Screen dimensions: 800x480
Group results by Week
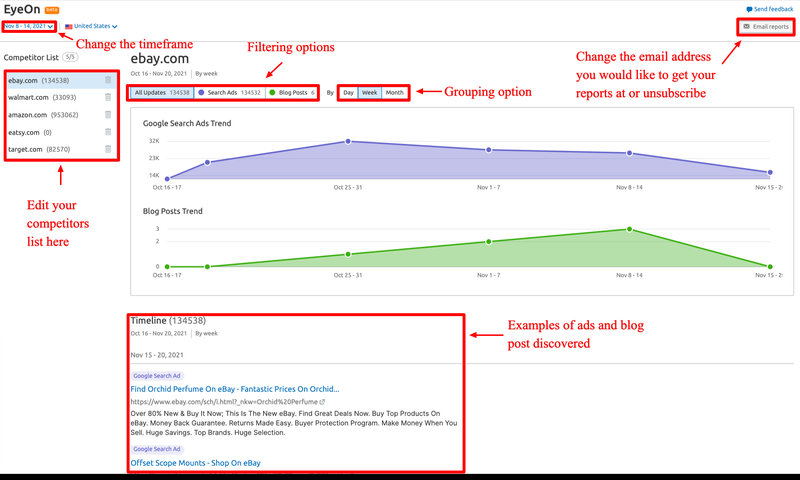pos(369,92)
